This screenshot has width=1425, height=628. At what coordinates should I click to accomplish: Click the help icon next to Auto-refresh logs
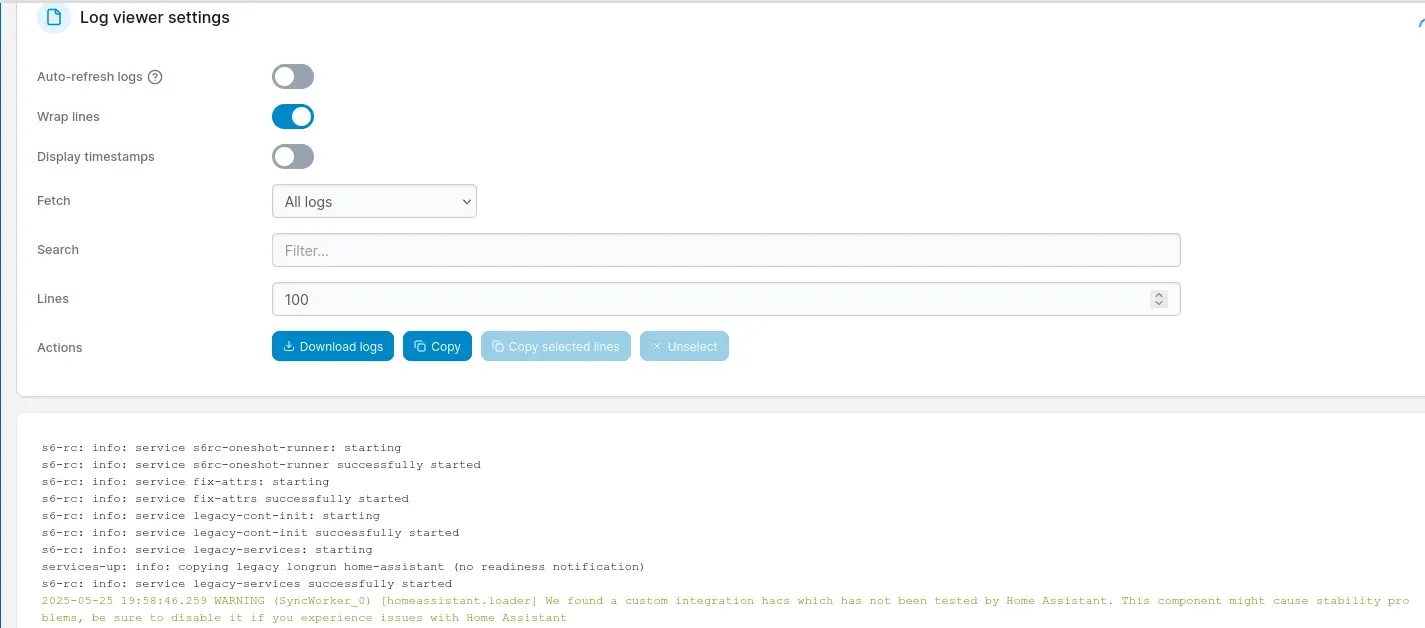(x=155, y=77)
